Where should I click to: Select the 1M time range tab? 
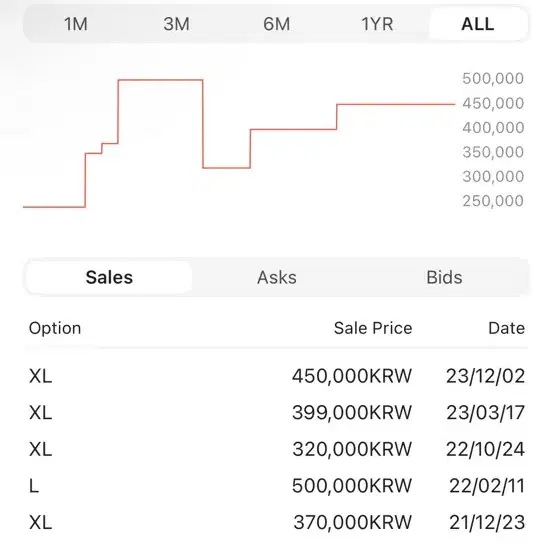(76, 24)
